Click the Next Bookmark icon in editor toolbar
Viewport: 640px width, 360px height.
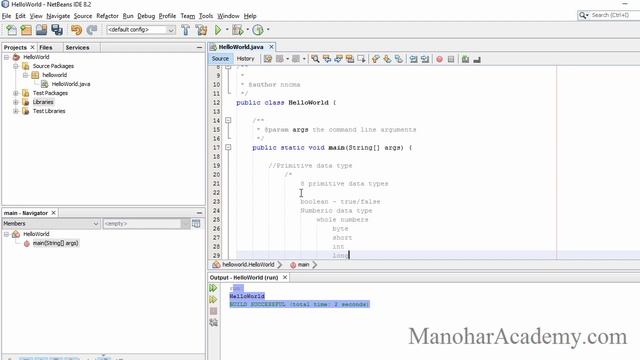(387, 59)
